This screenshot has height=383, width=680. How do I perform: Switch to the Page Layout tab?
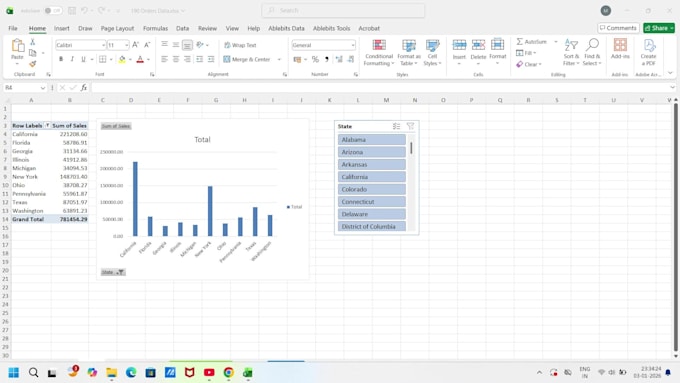tap(117, 28)
